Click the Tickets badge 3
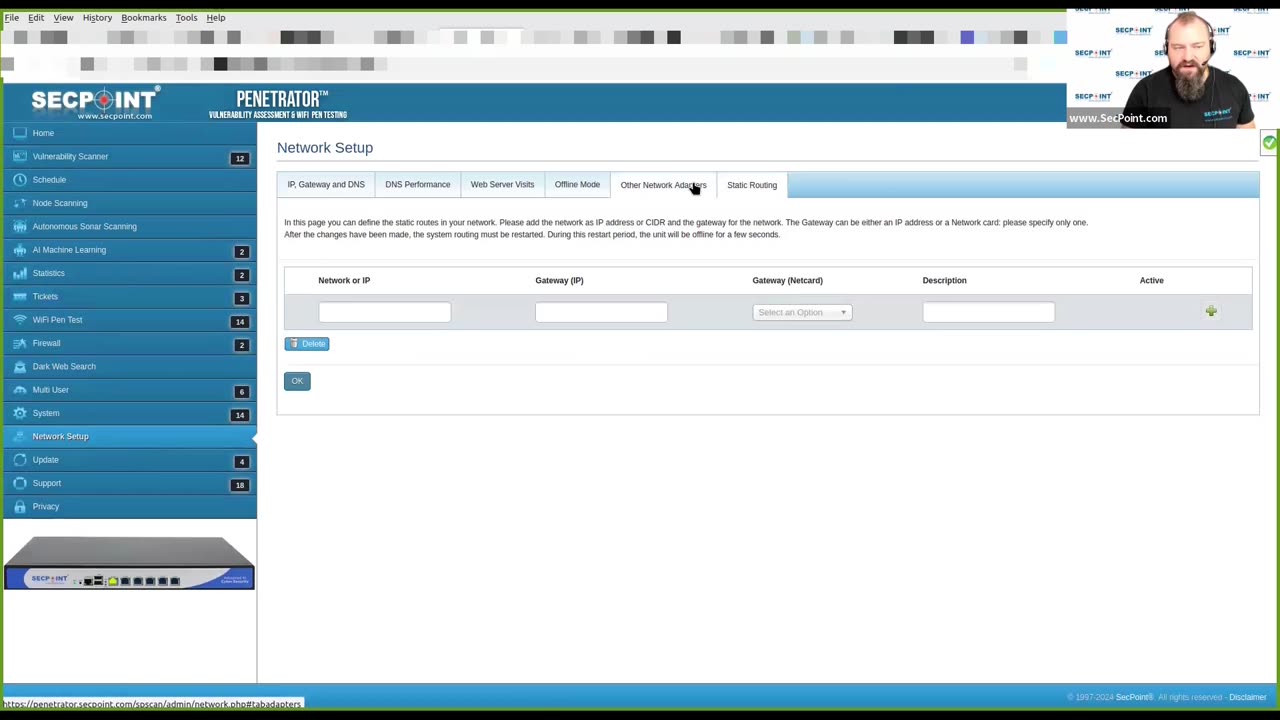Viewport: 1280px width, 720px height. click(x=241, y=298)
